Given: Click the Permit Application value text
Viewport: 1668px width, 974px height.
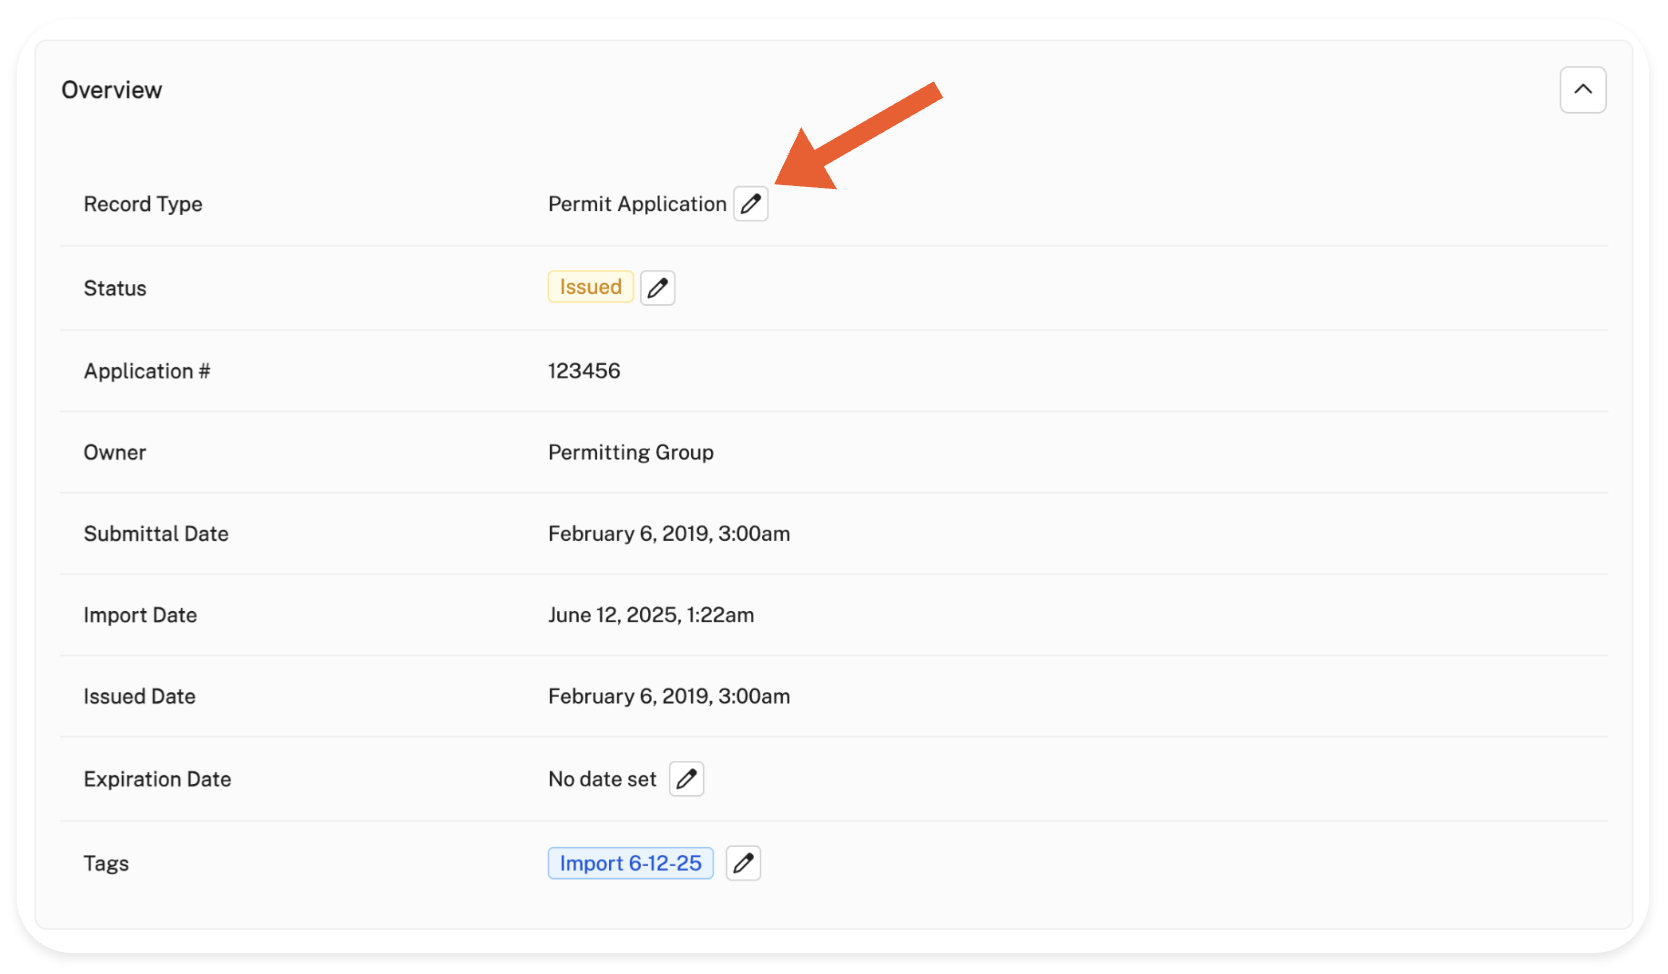Looking at the screenshot, I should pos(637,204).
